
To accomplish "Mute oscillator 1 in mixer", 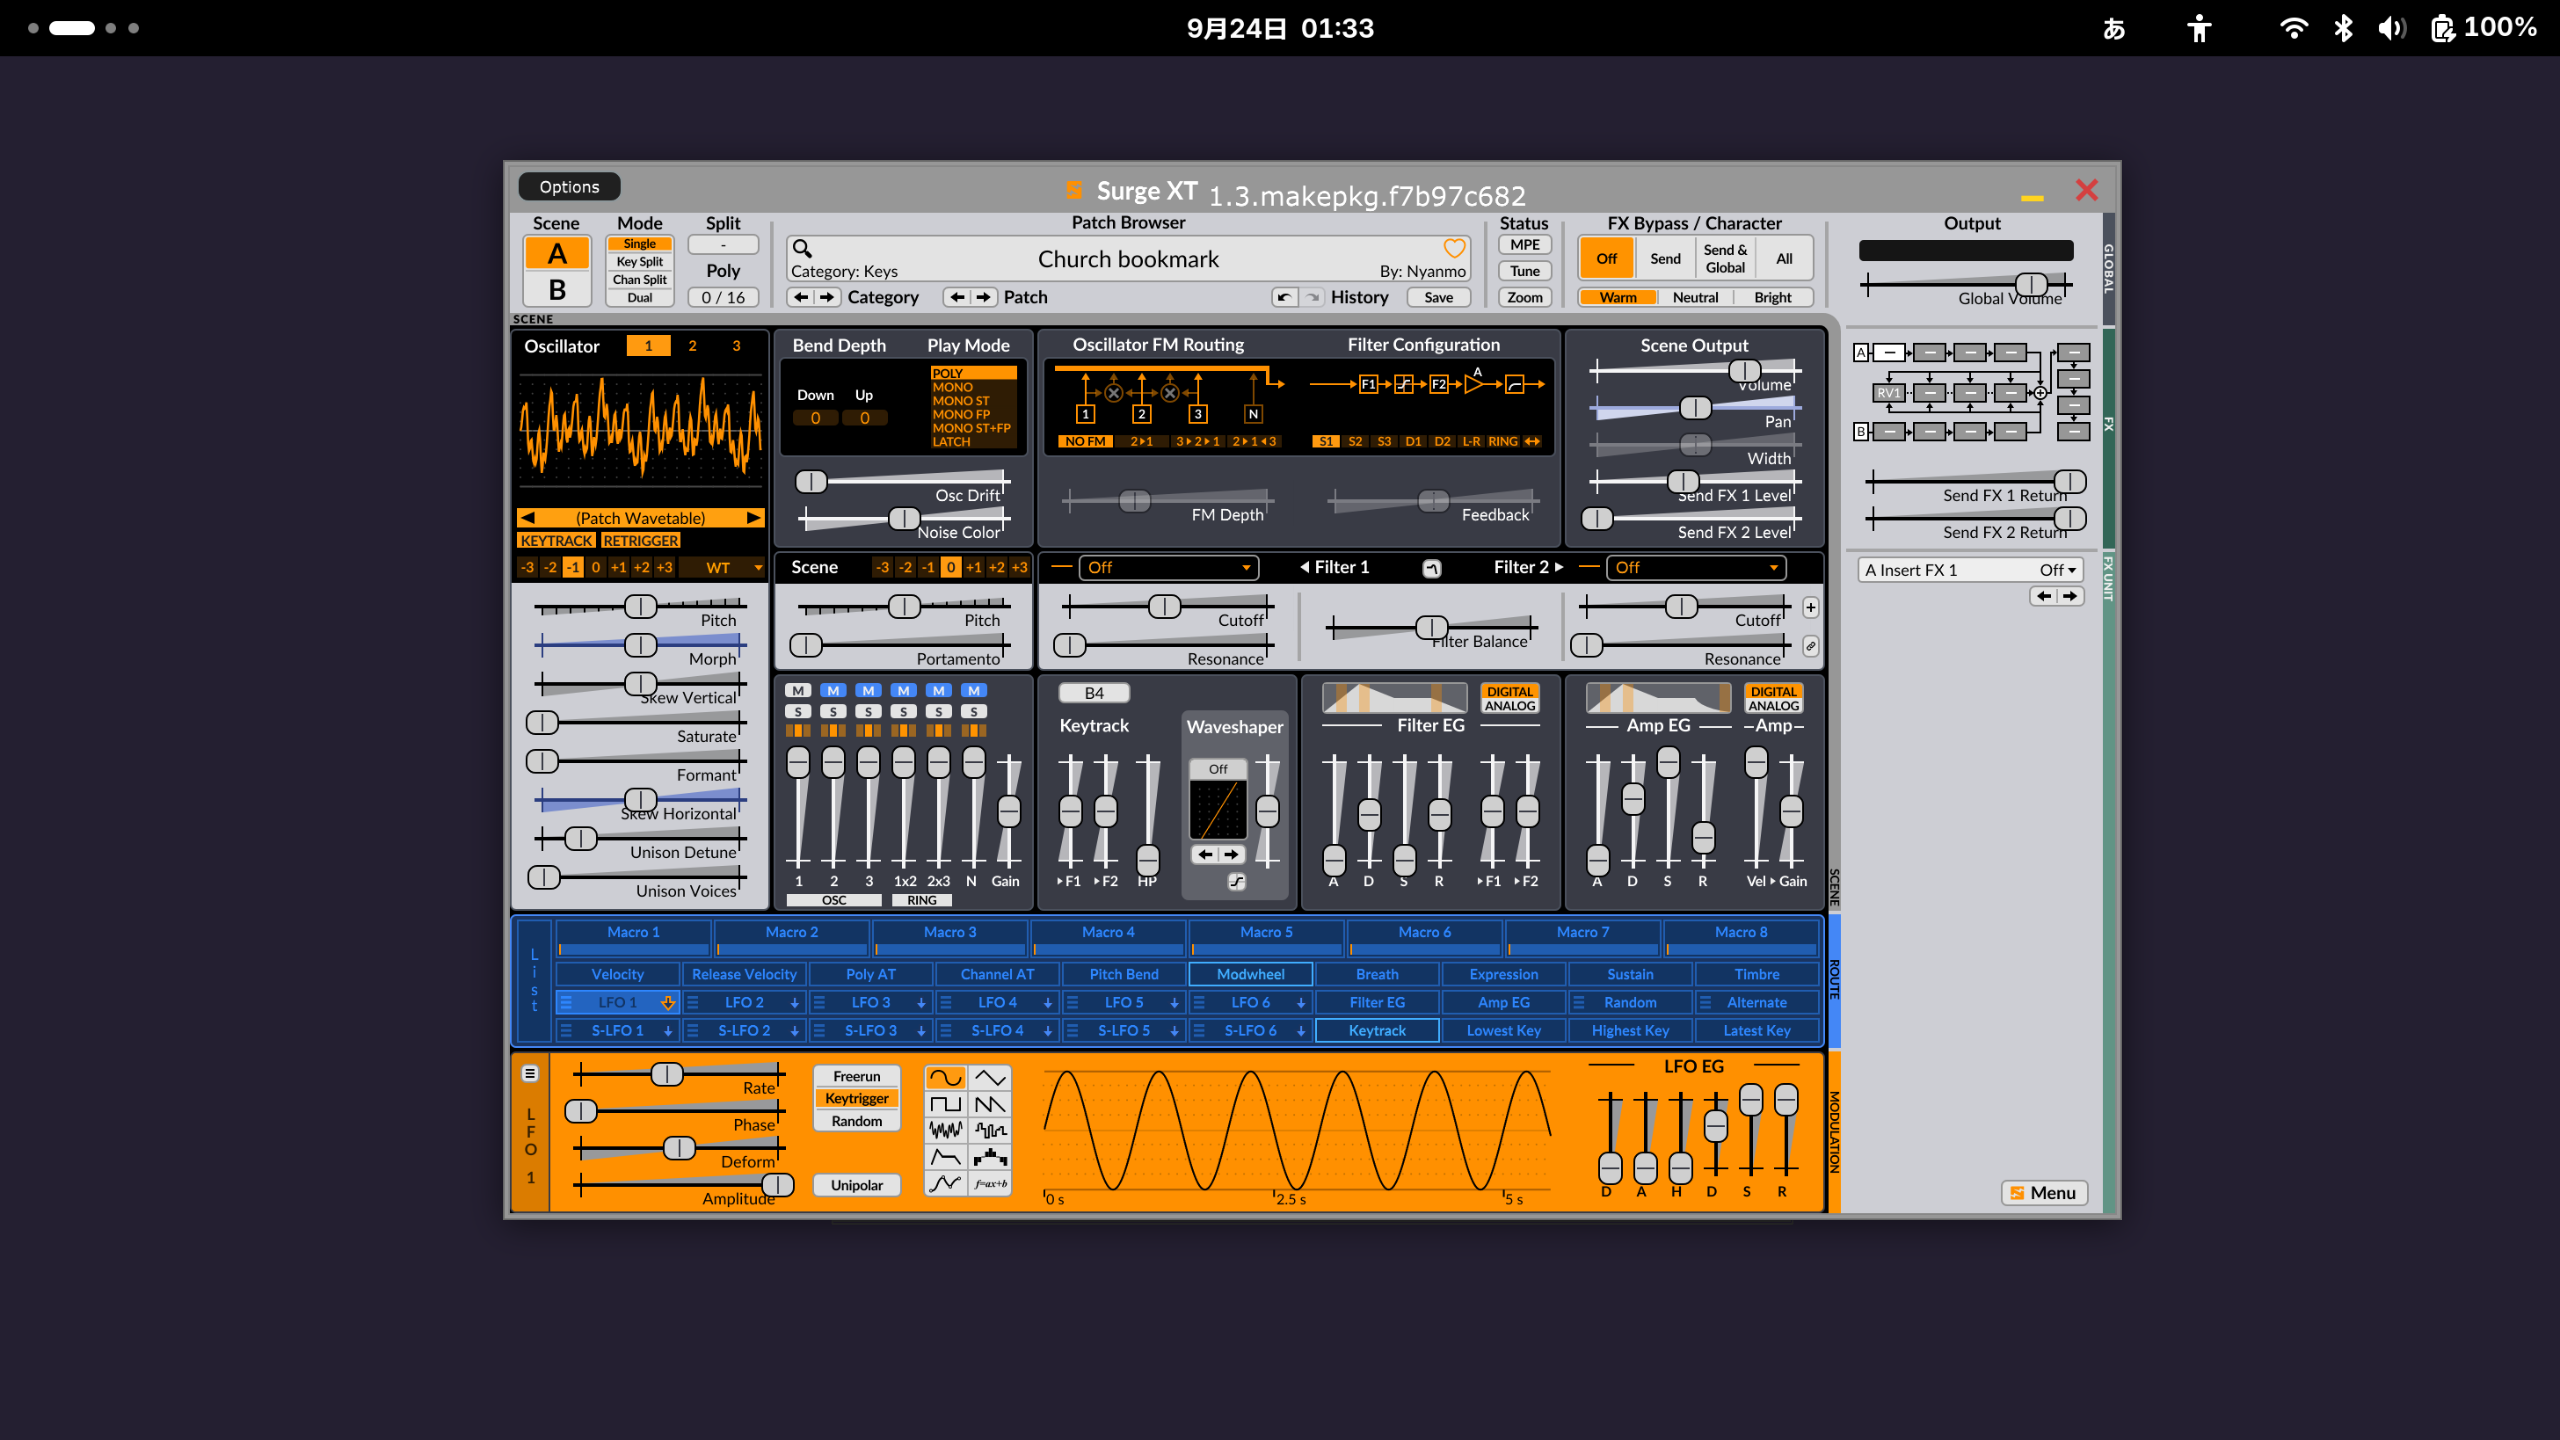I will (x=798, y=690).
